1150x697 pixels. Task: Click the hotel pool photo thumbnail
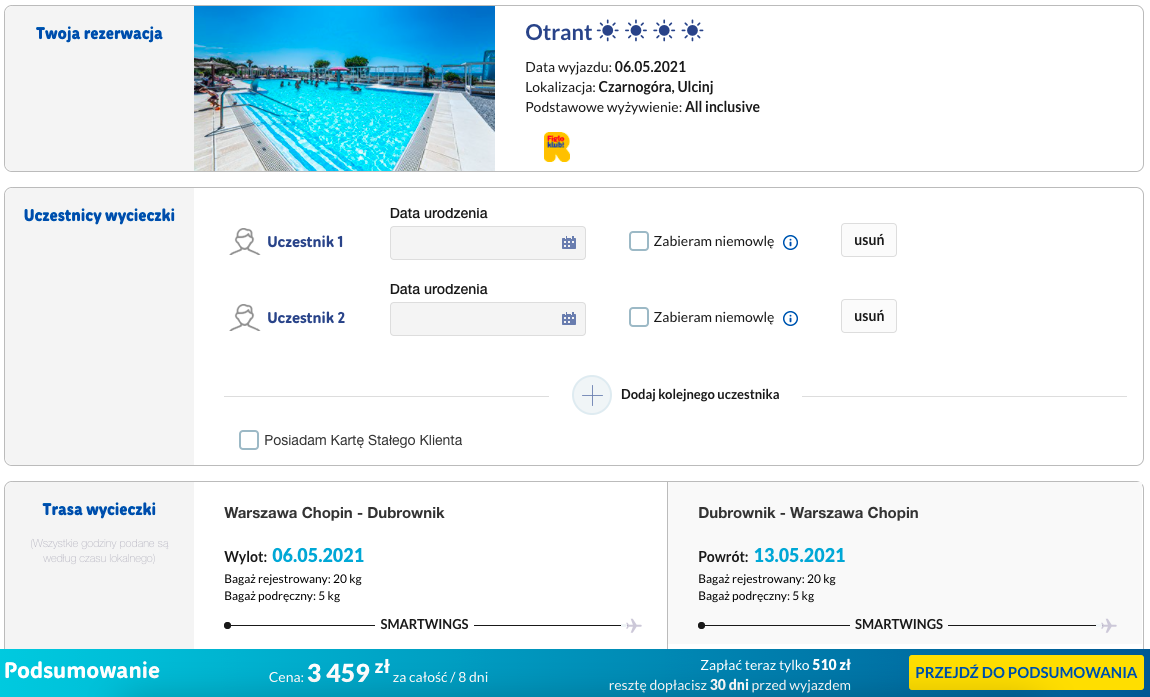tap(344, 89)
